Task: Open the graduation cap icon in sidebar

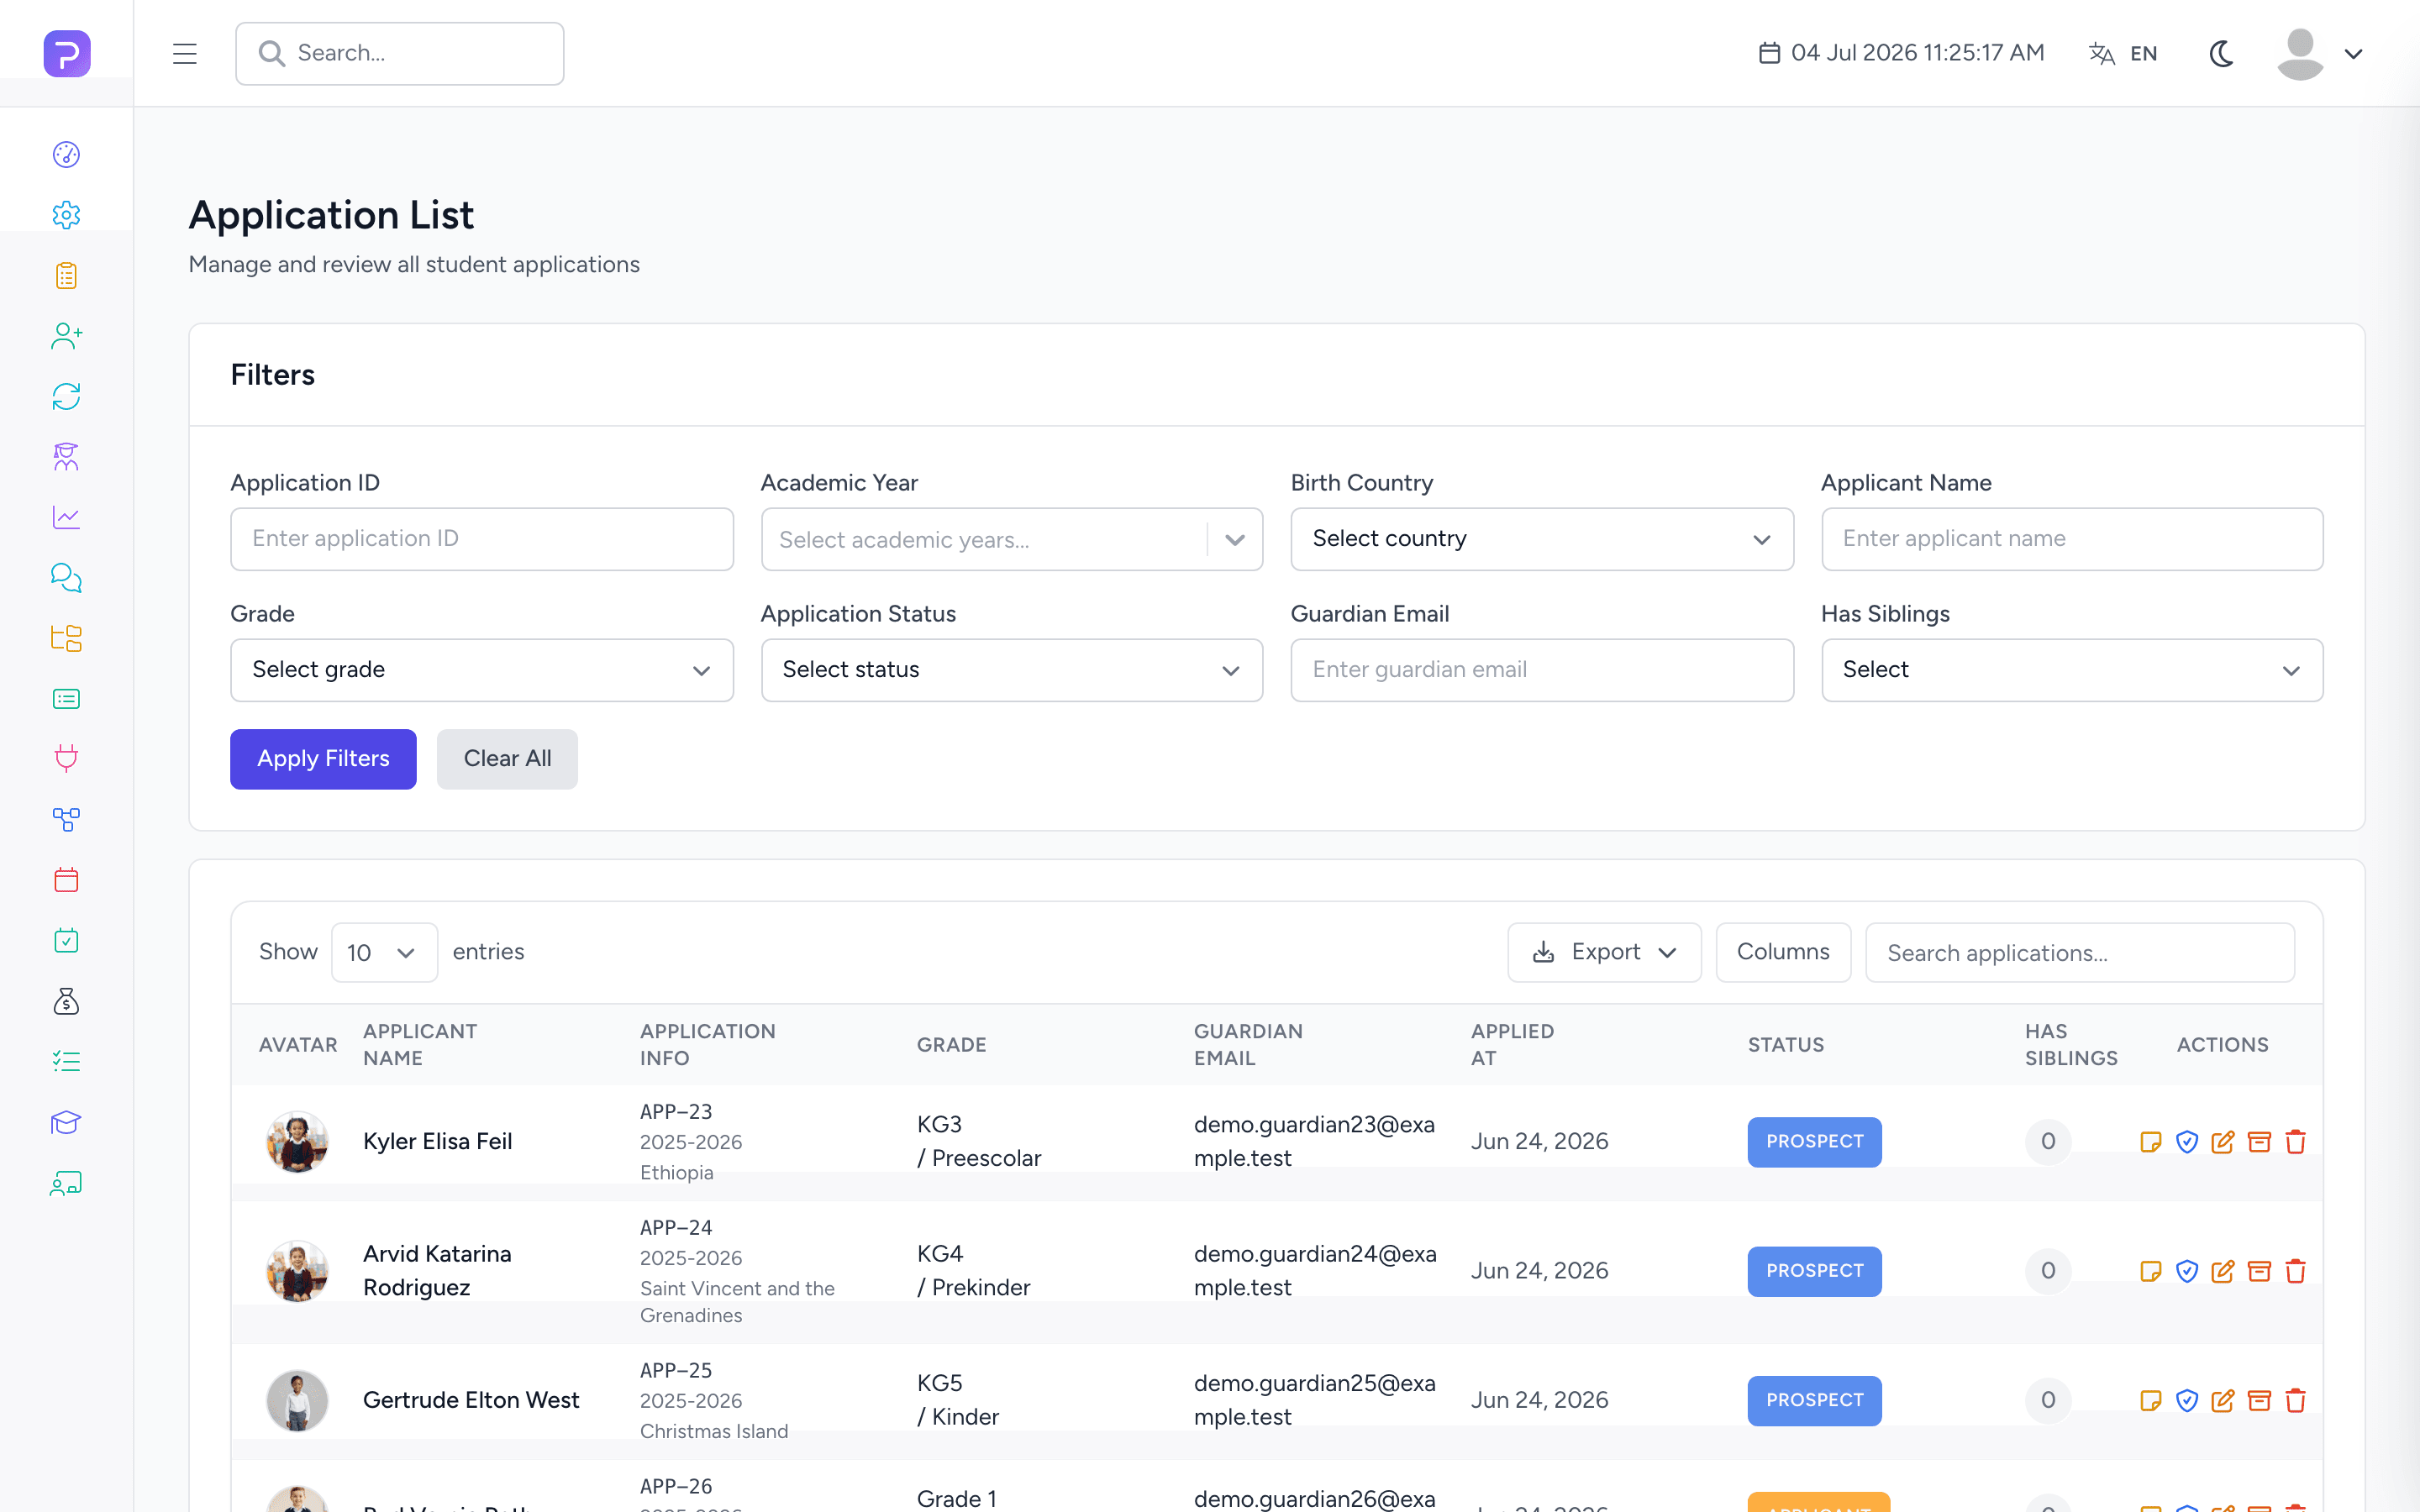Action: pyautogui.click(x=66, y=1122)
